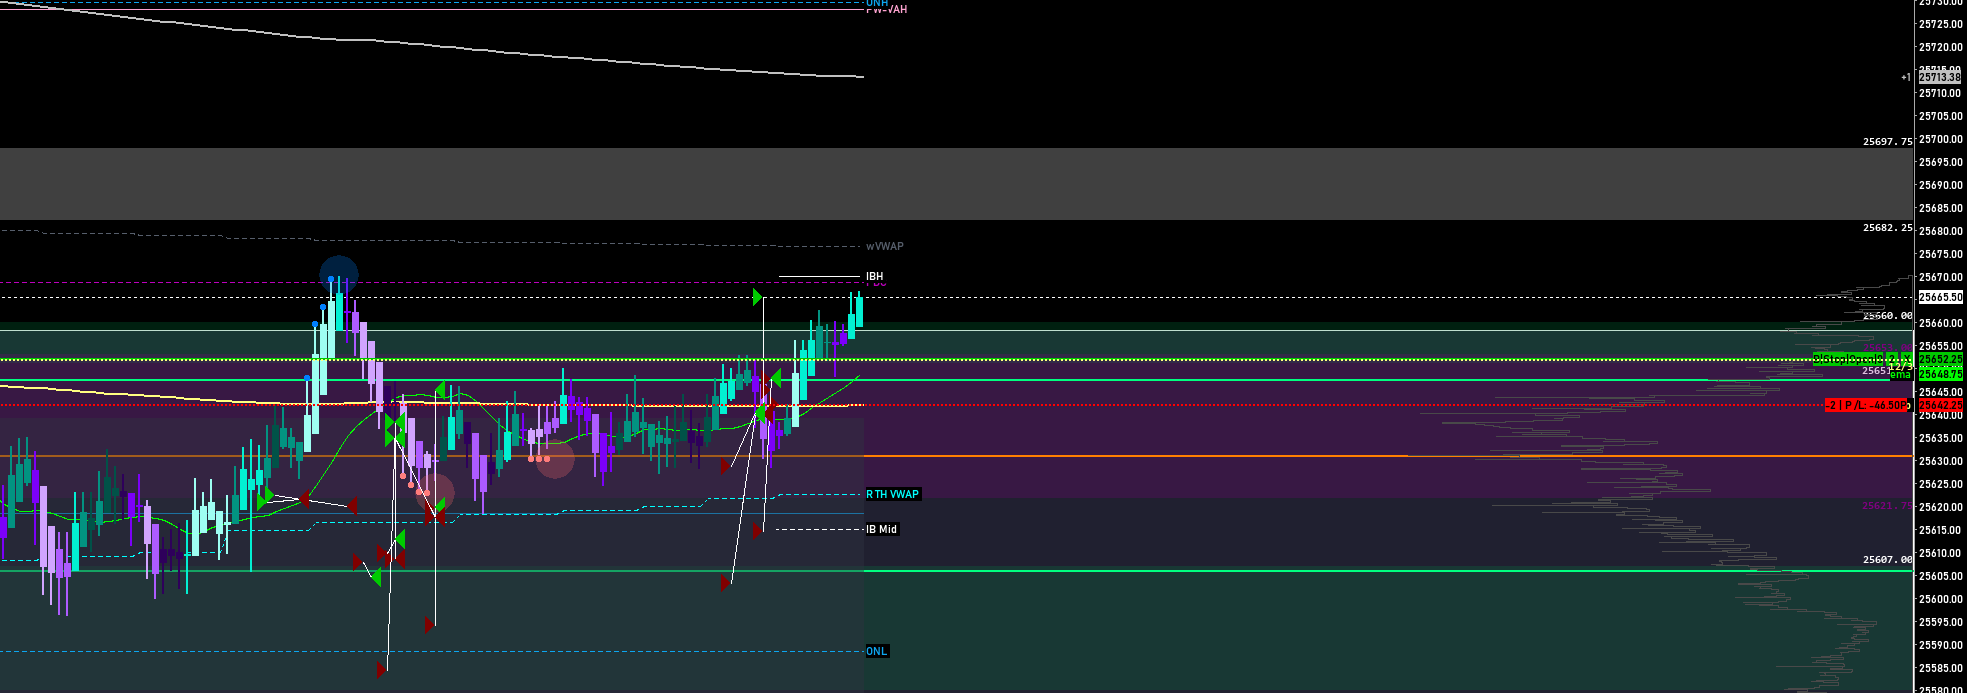The height and width of the screenshot is (693, 1967).
Task: Select the orange horizontal level line
Action: (956, 456)
